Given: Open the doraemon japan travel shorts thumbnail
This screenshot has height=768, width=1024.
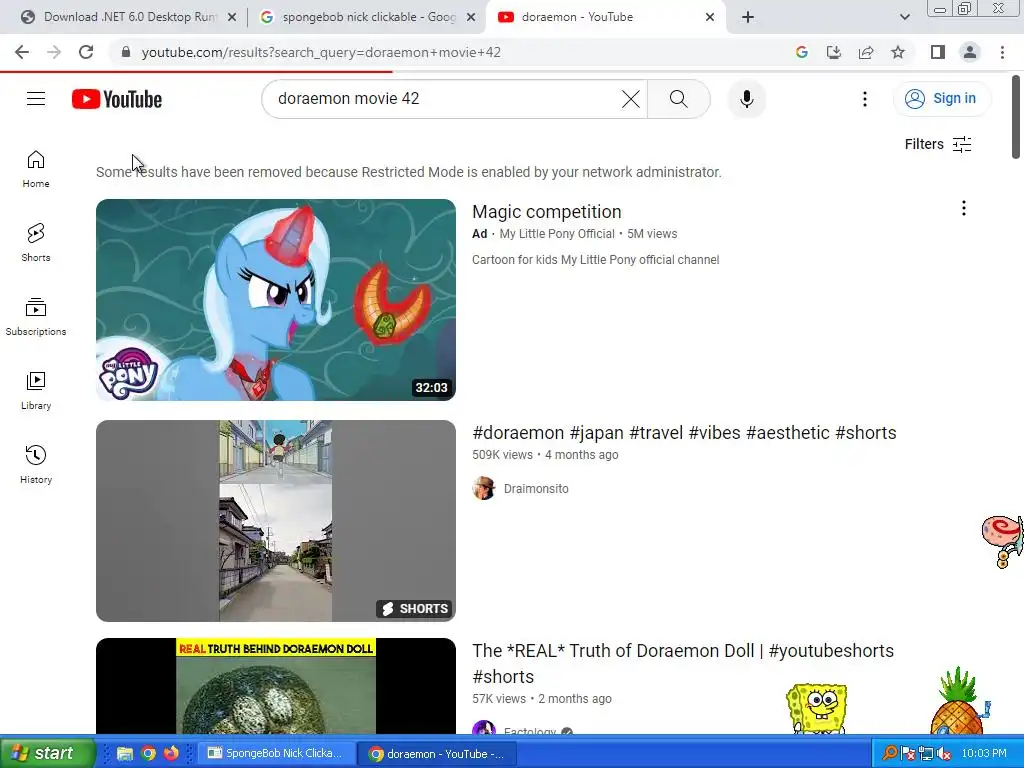Looking at the screenshot, I should point(276,520).
